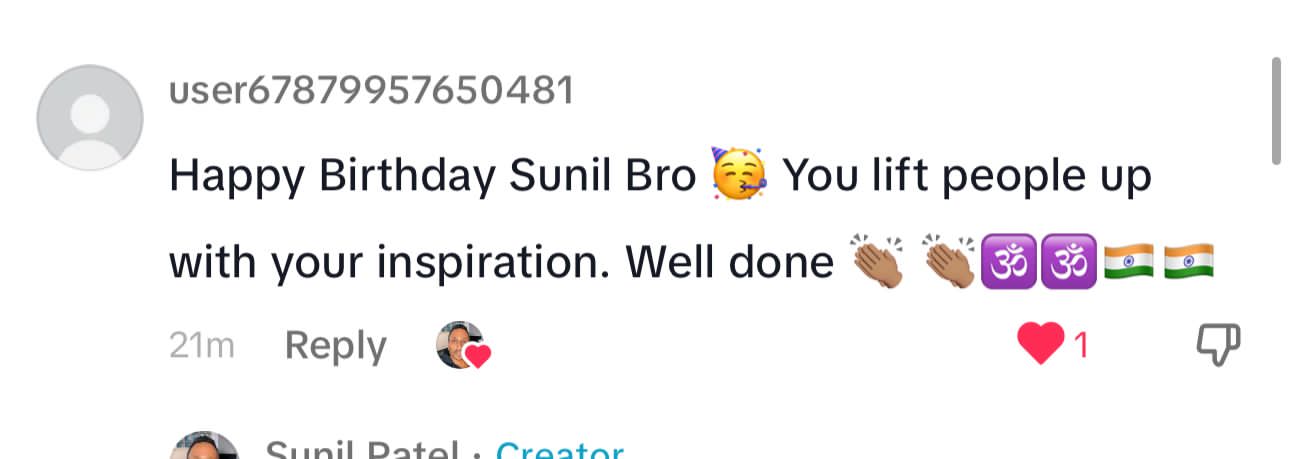This screenshot has width=1290, height=459.
Task: Click the first clapping hands emoji
Action: tap(877, 262)
